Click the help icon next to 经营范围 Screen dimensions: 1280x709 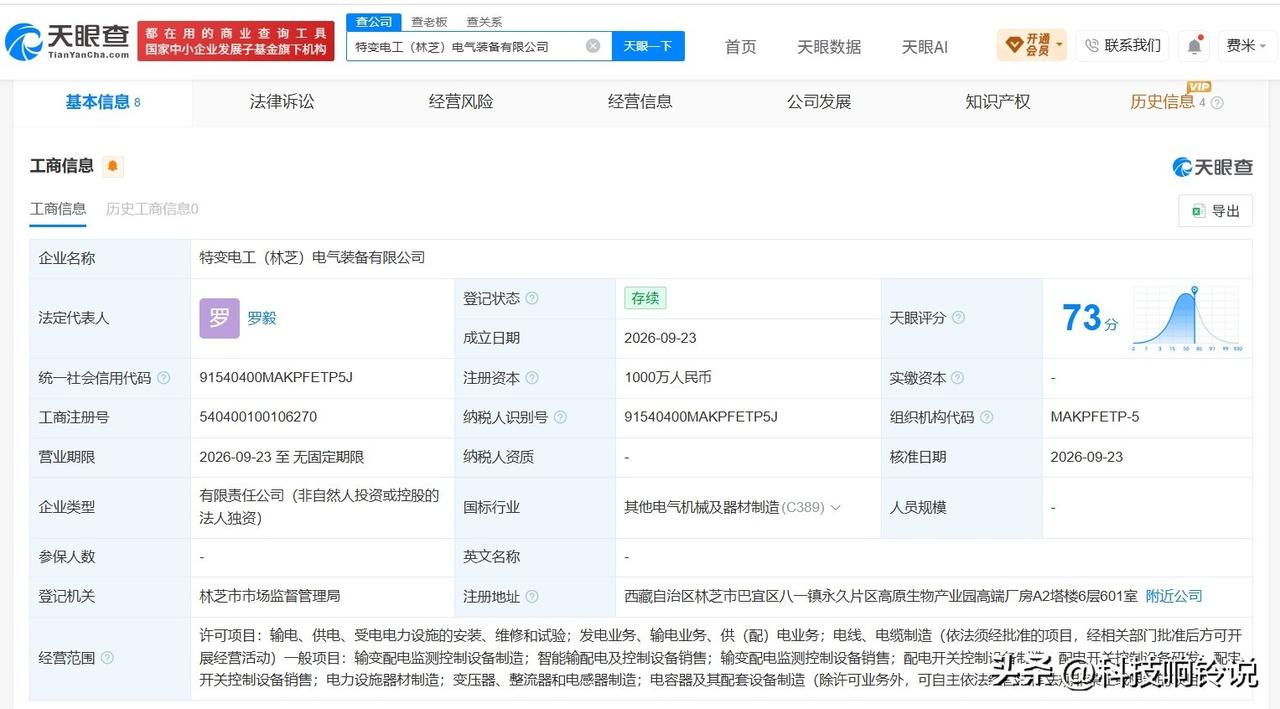107,658
